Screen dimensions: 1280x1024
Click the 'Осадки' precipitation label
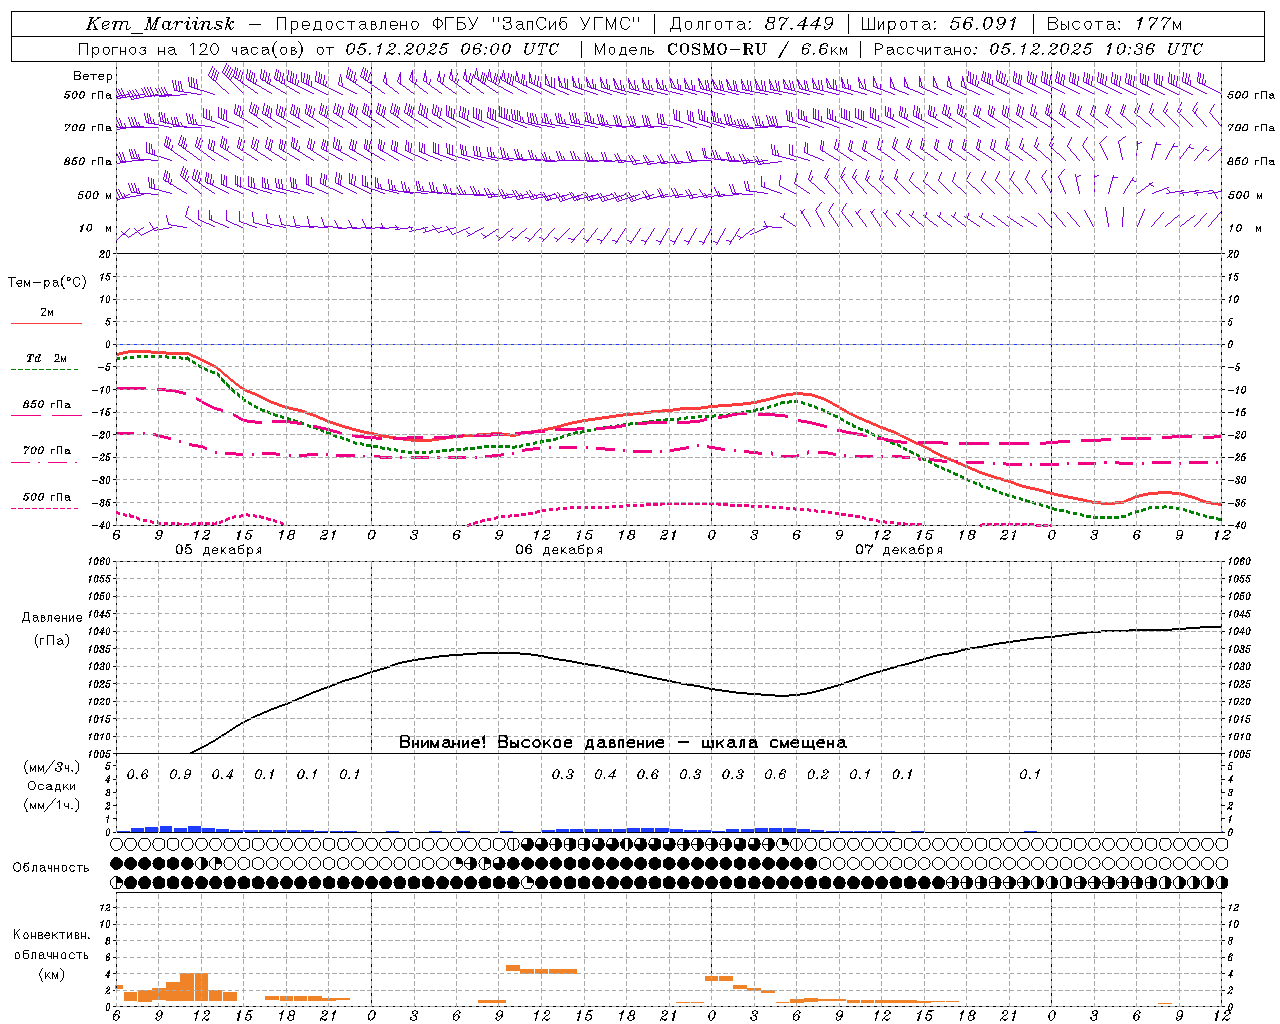click(52, 786)
